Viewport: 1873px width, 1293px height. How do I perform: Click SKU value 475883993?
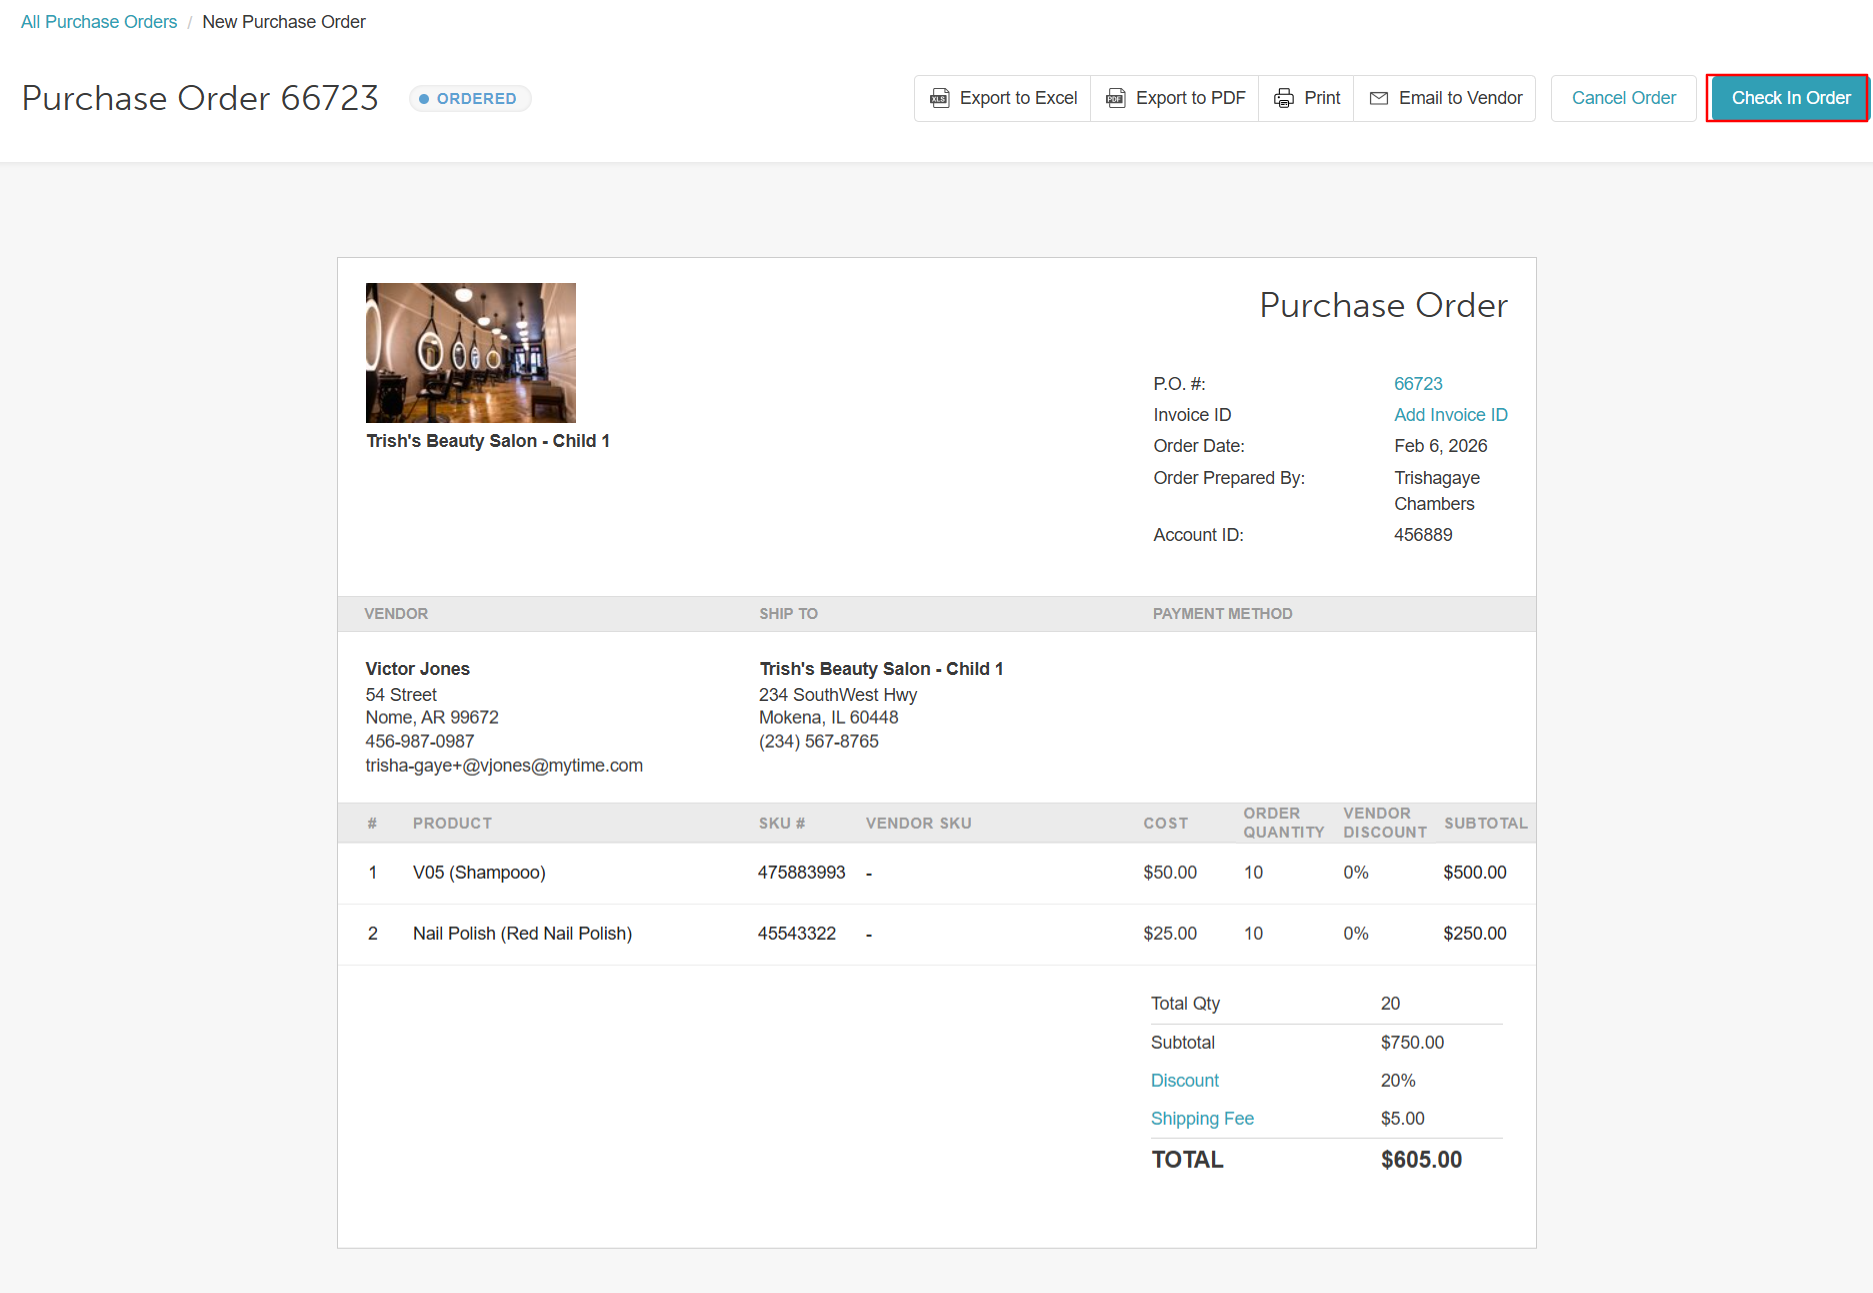pyautogui.click(x=801, y=873)
